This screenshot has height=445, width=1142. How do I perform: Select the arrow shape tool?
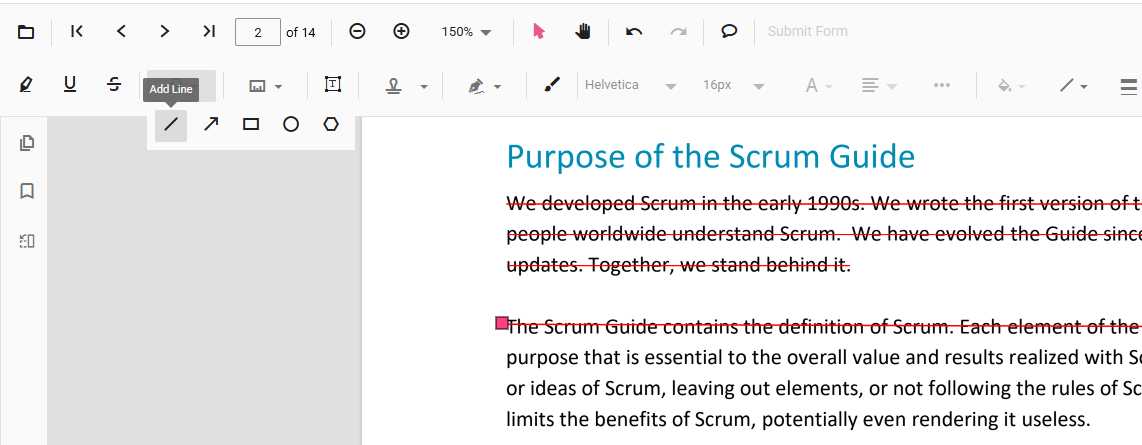click(x=211, y=125)
